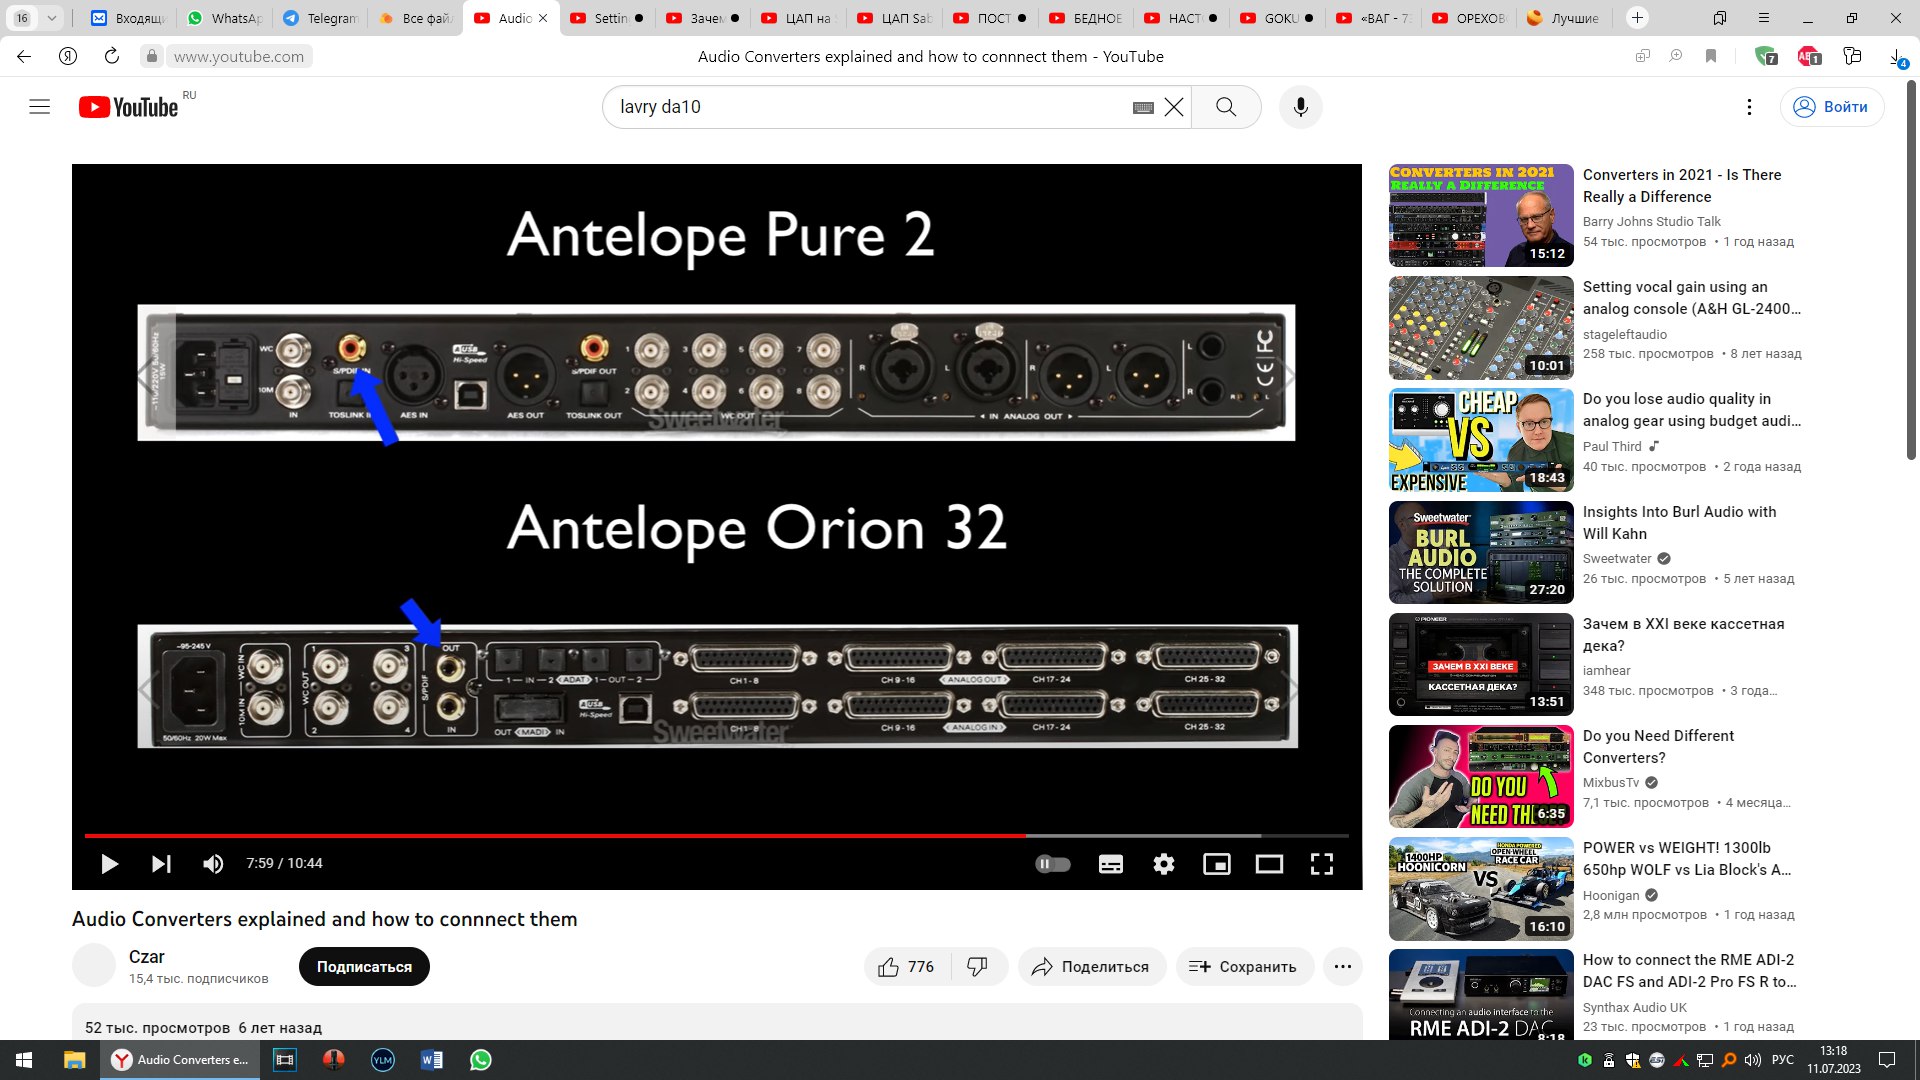The image size is (1920, 1080).
Task: Turn on subtitles in video player
Action: [1111, 864]
